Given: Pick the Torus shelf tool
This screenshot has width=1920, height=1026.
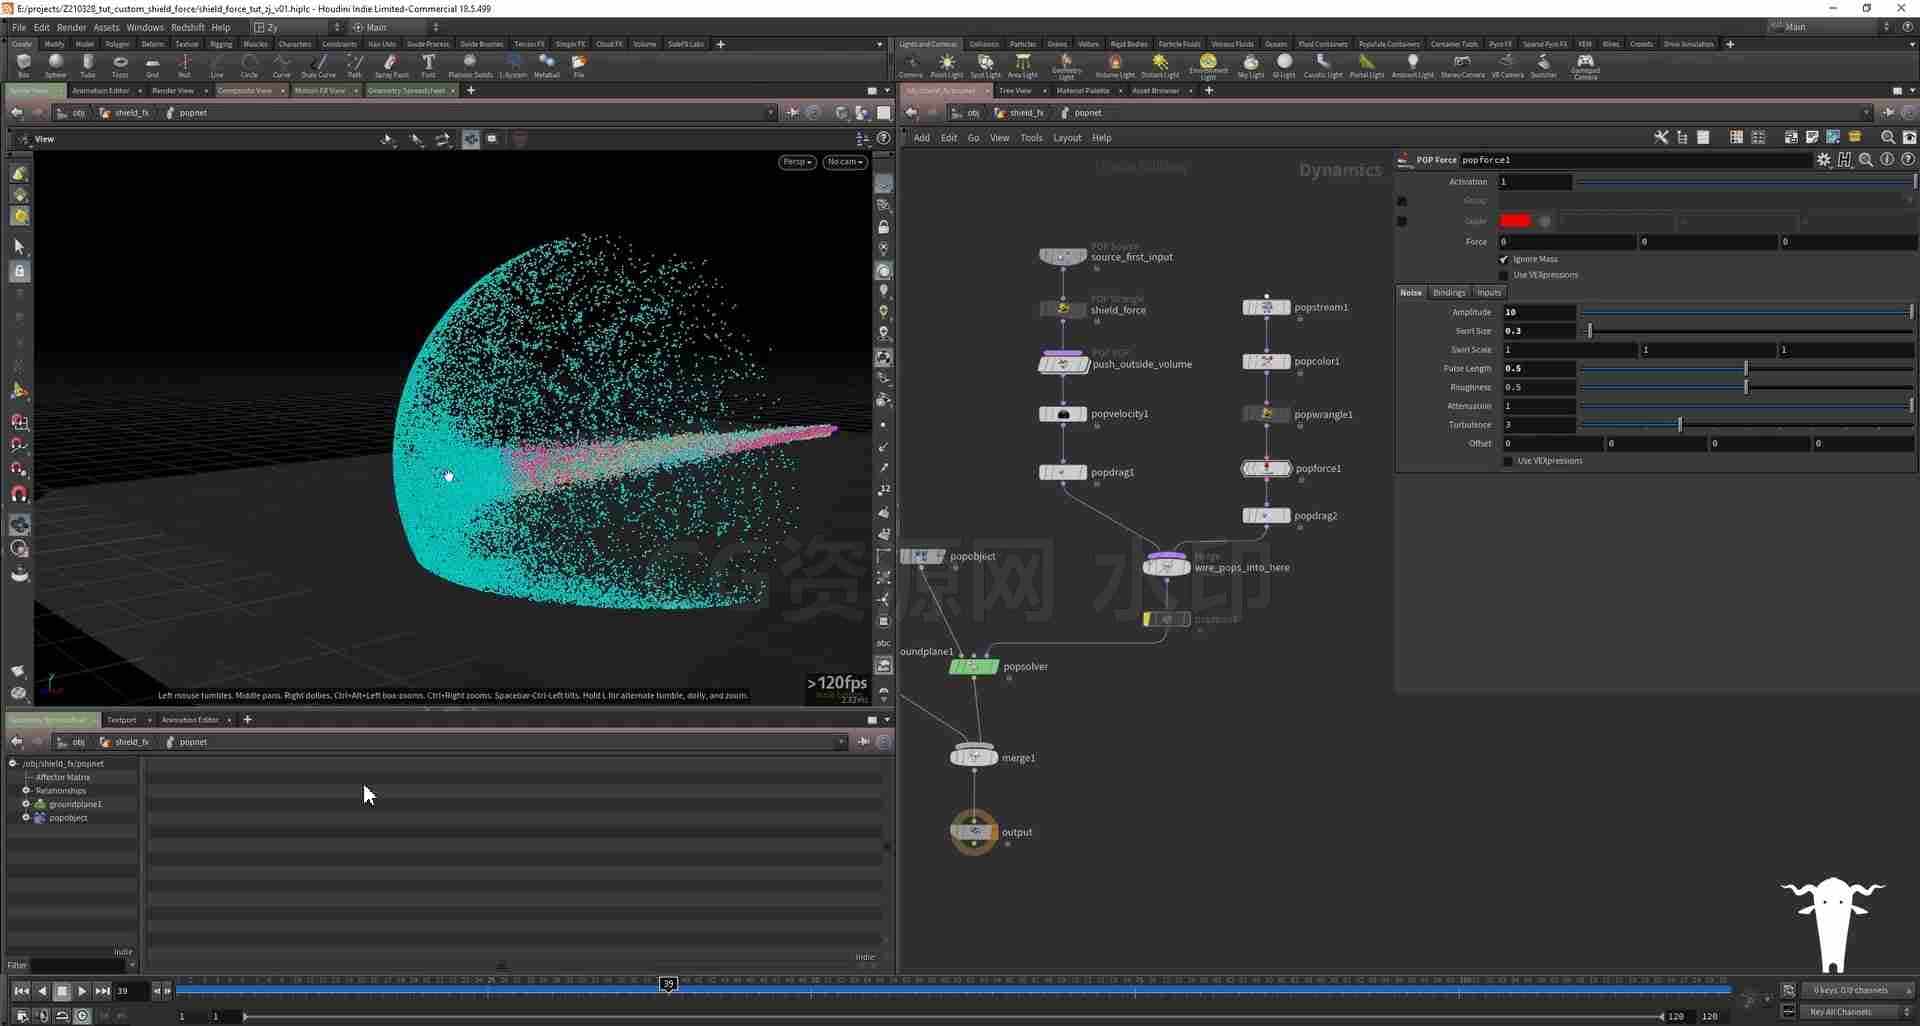Looking at the screenshot, I should point(120,66).
